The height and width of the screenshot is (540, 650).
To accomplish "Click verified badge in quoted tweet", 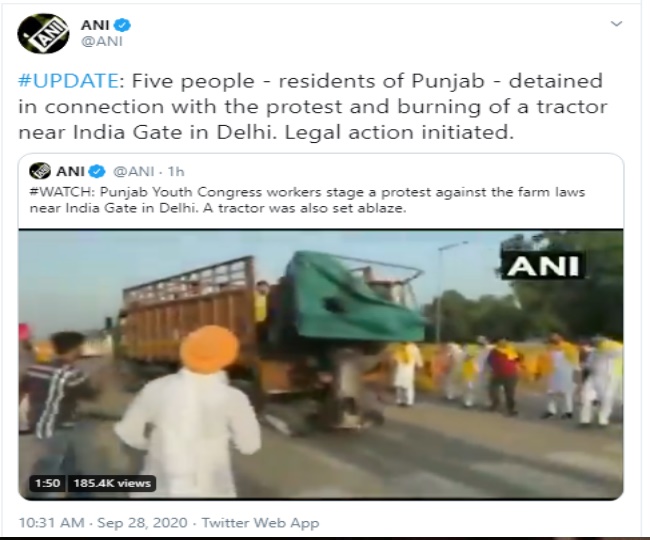I will pyautogui.click(x=97, y=171).
